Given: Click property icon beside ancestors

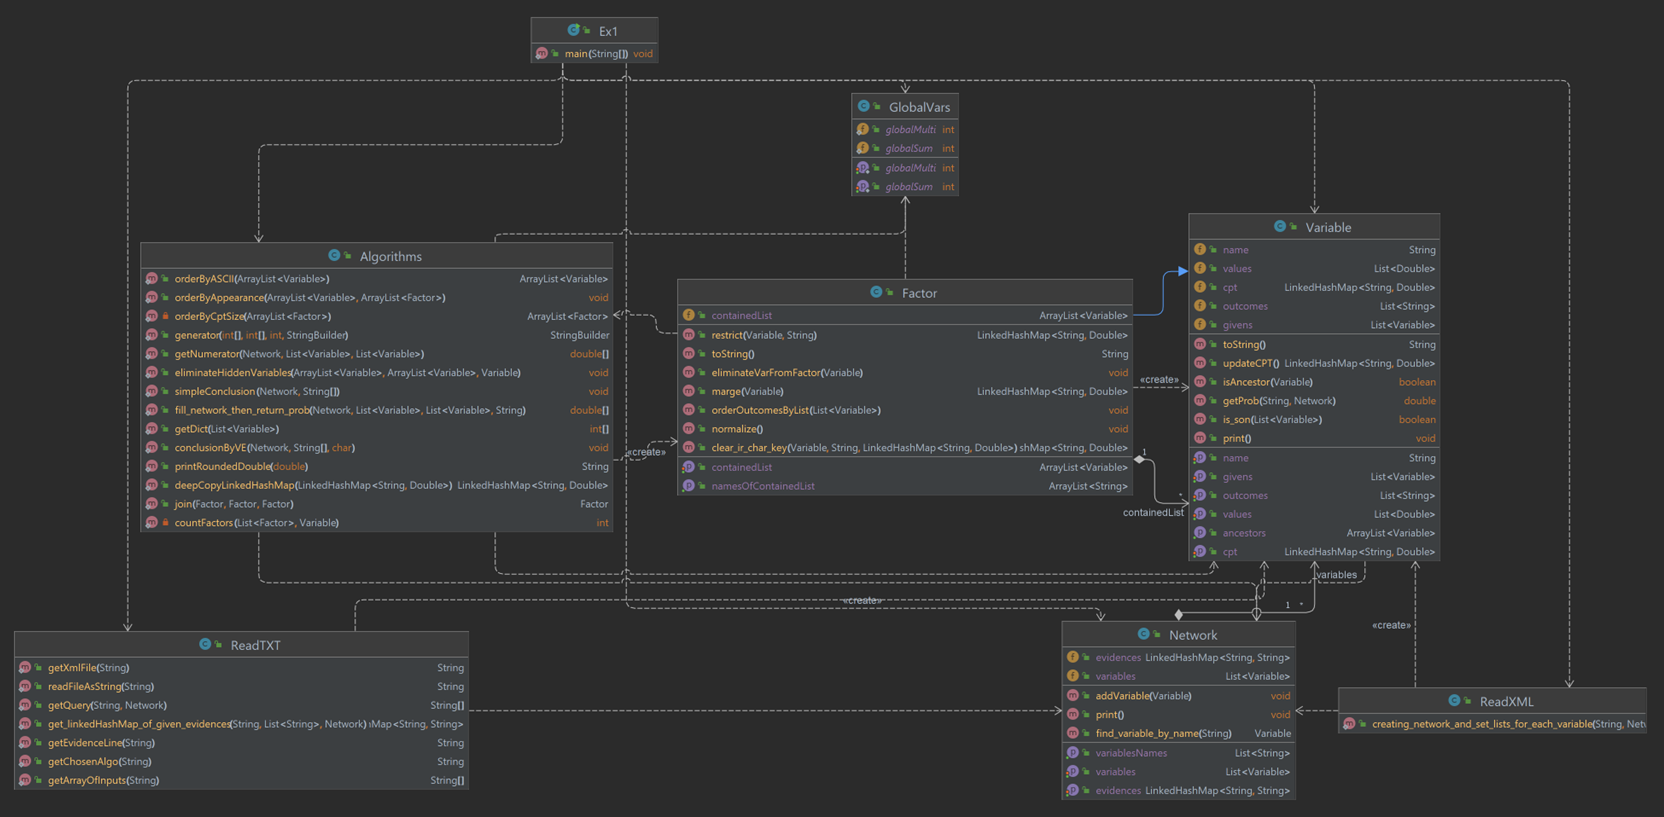Looking at the screenshot, I should [1199, 533].
